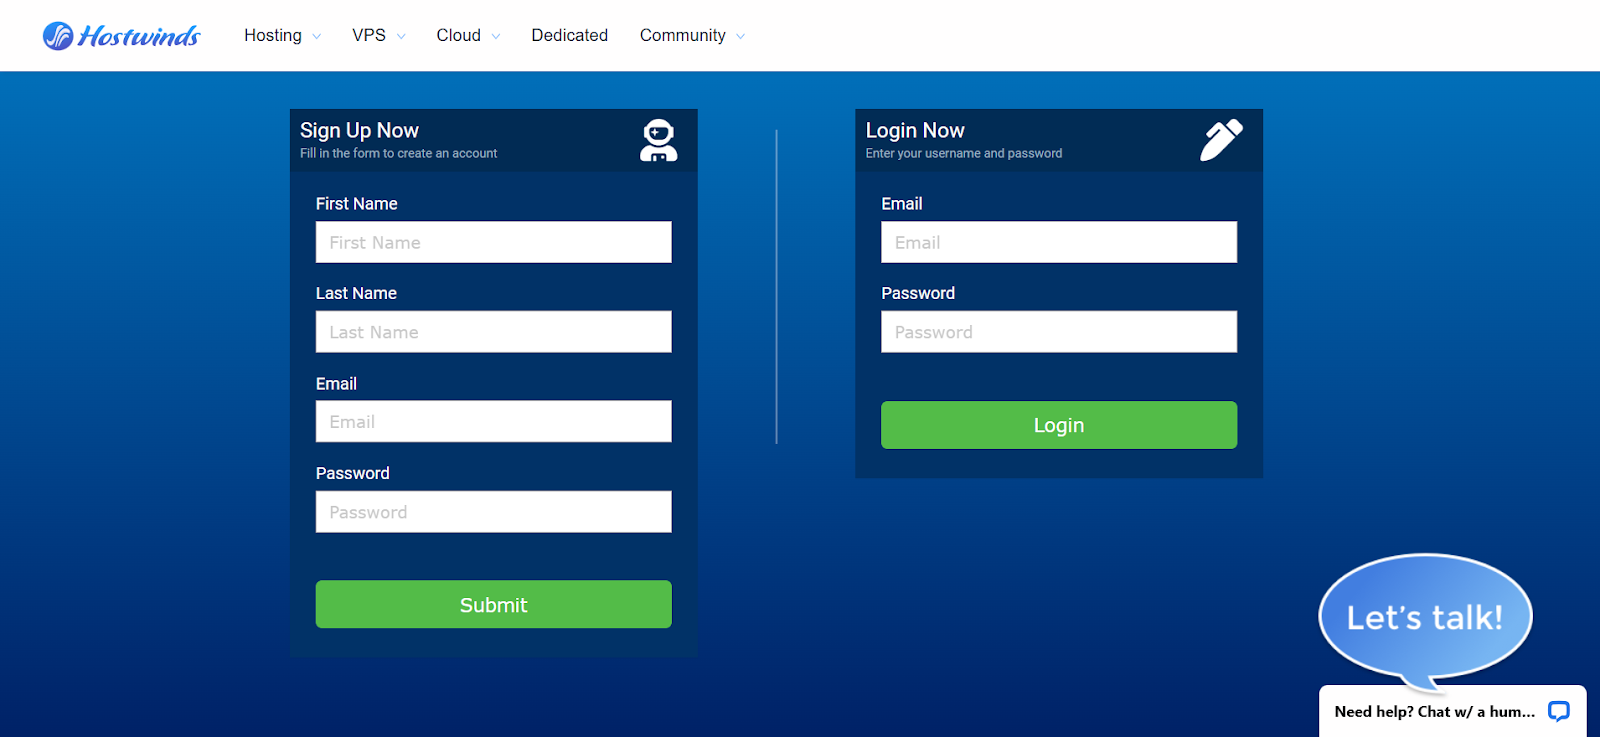This screenshot has height=737, width=1600.
Task: Open the Cloud menu
Action: (x=459, y=35)
